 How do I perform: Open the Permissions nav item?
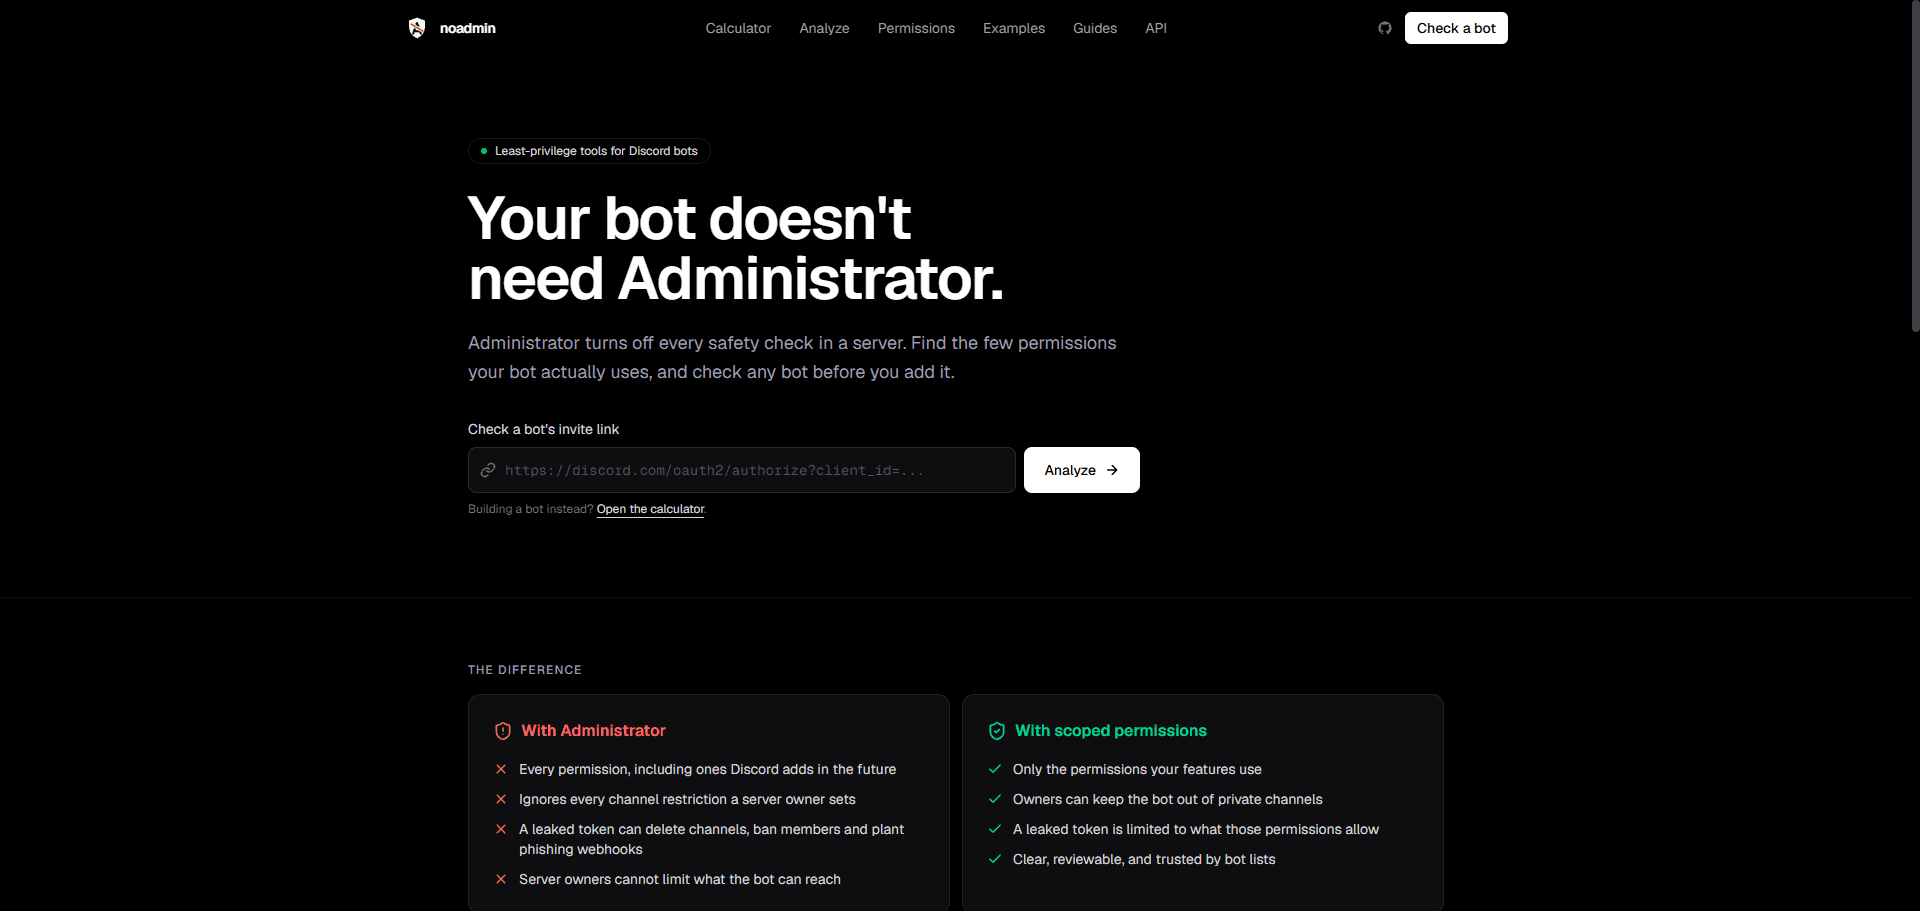click(x=916, y=28)
